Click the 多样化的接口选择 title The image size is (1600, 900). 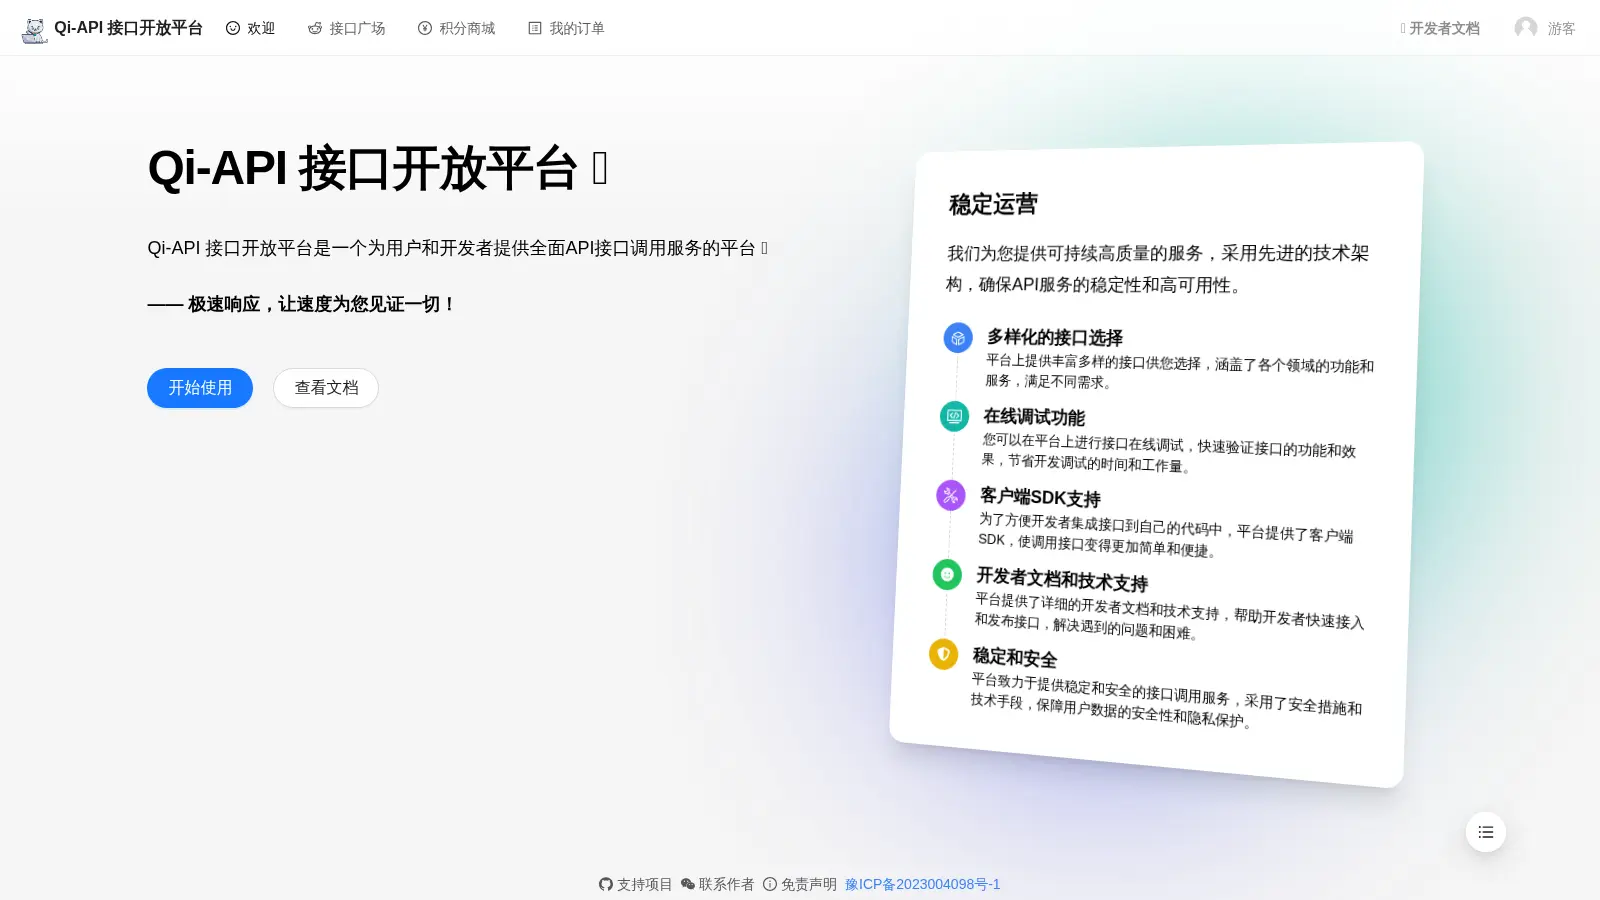(1054, 338)
